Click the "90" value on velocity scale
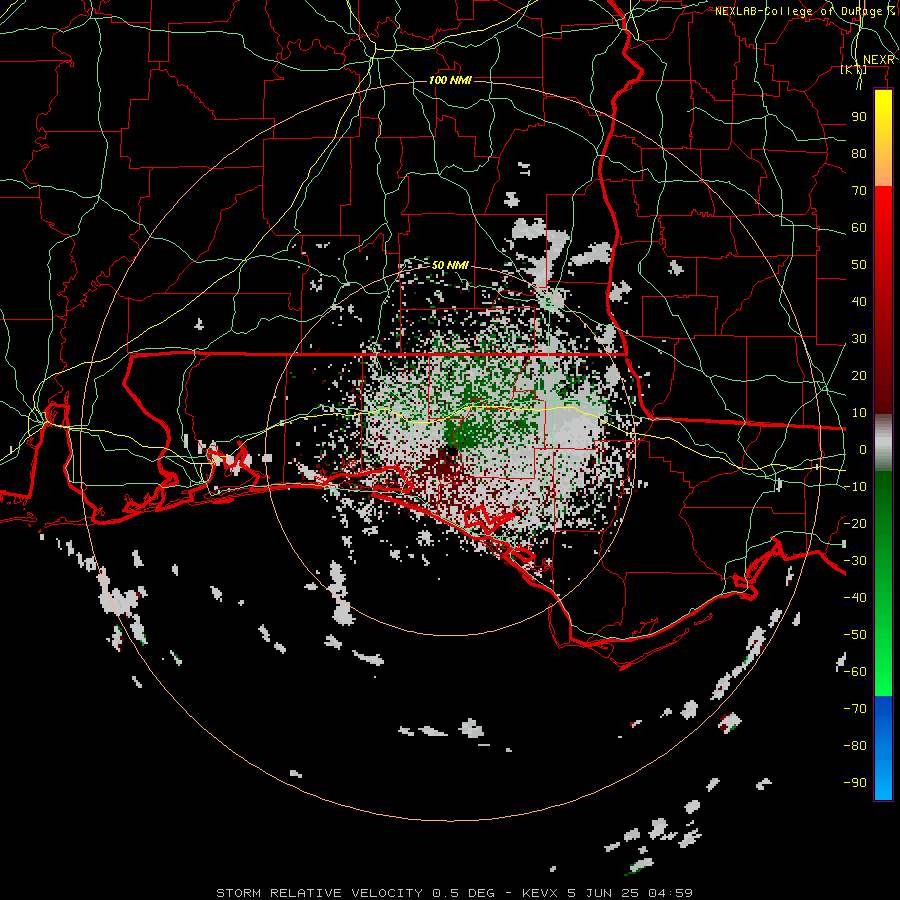The image size is (900, 900). click(859, 117)
